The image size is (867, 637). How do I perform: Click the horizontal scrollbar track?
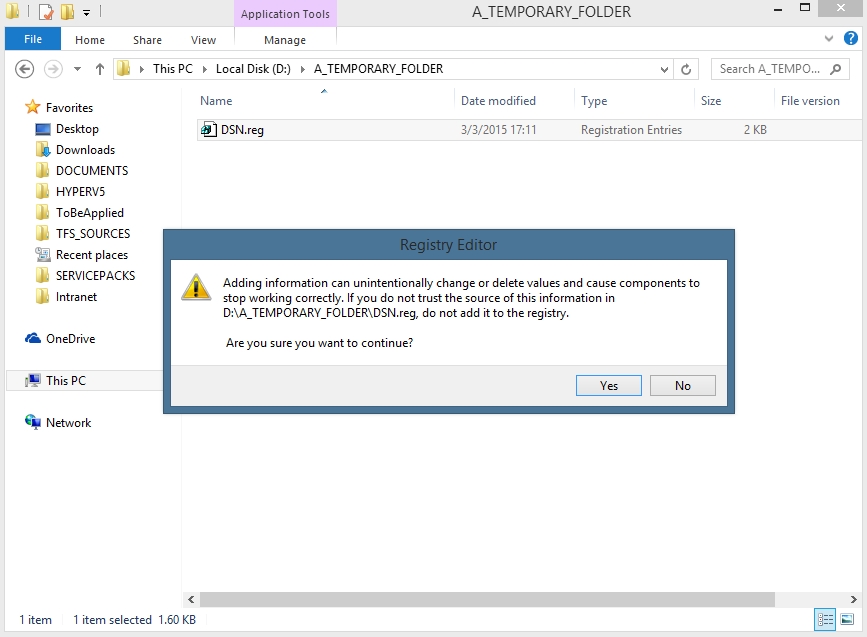pyautogui.click(x=500, y=599)
